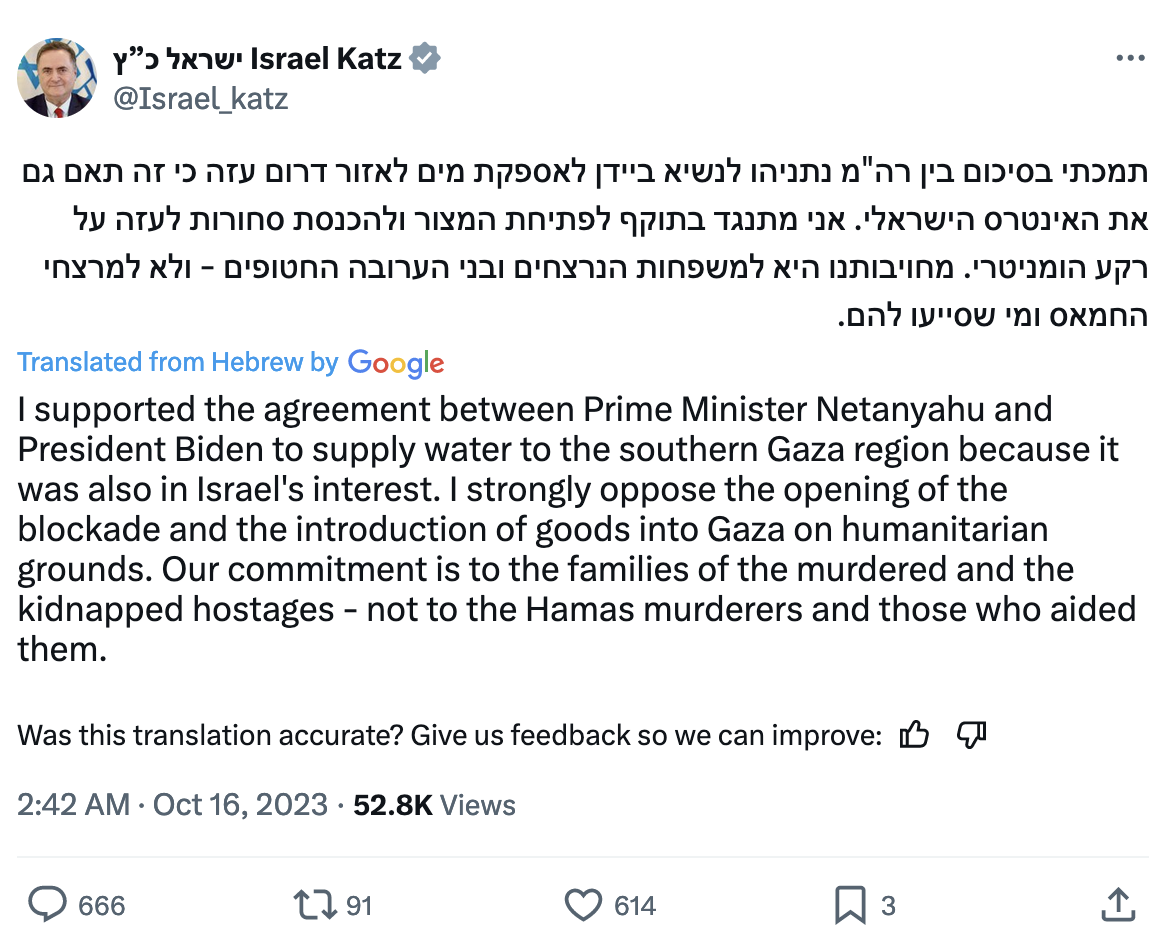The height and width of the screenshot is (950, 1176).
Task: Like the tweet with heart icon
Action: point(583,905)
